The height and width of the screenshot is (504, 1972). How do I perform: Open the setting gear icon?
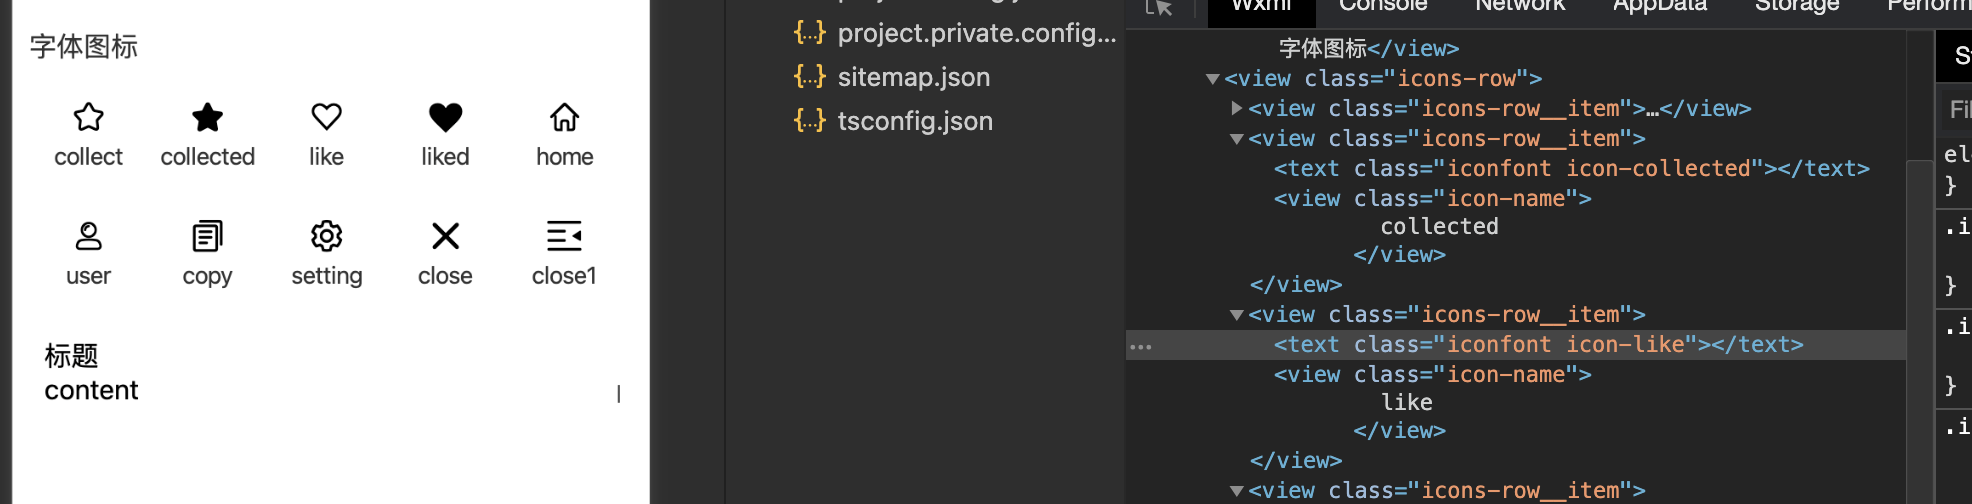pos(326,236)
